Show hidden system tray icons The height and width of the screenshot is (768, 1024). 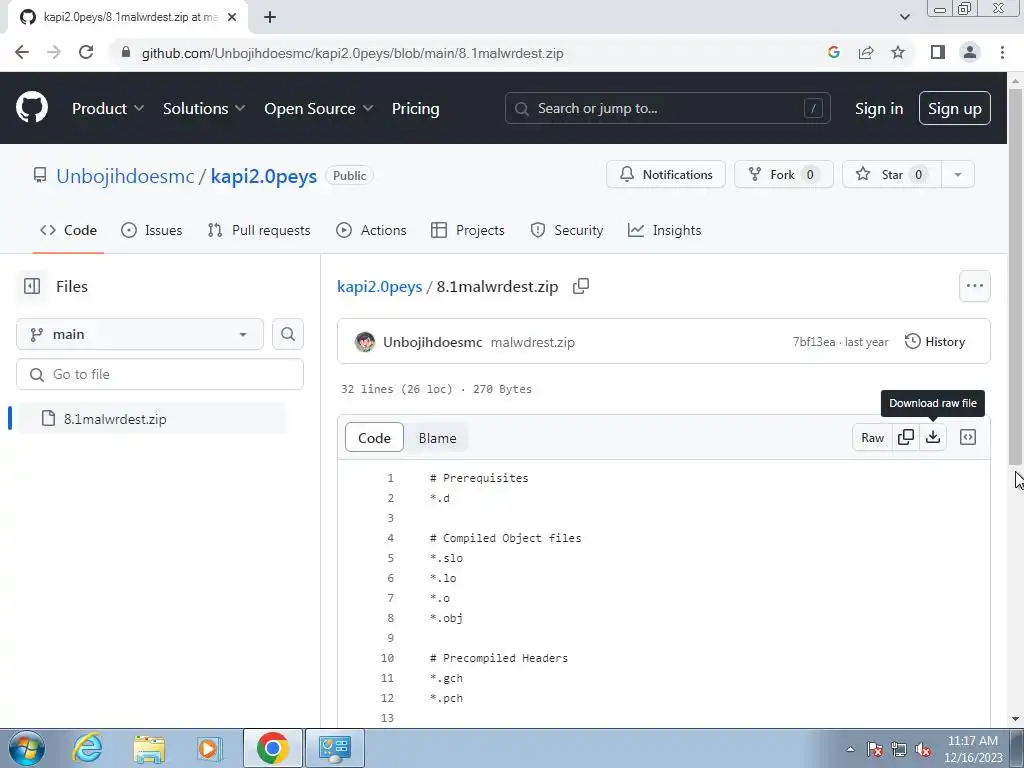point(850,750)
